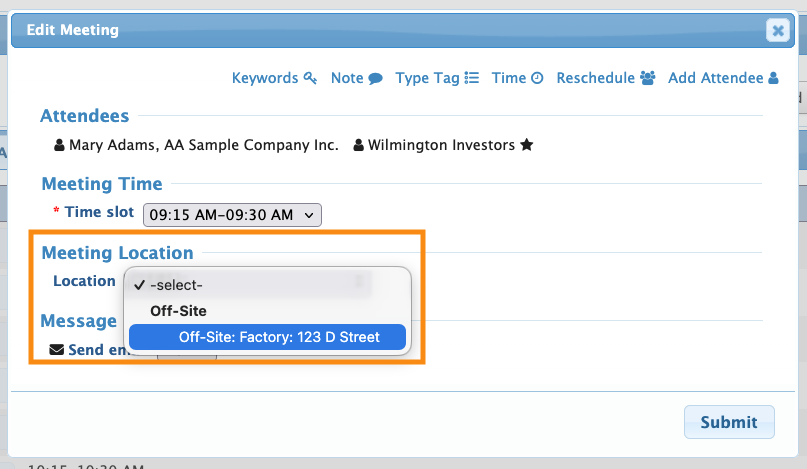Open the Time slot dropdown
807x469 pixels.
[x=232, y=214]
